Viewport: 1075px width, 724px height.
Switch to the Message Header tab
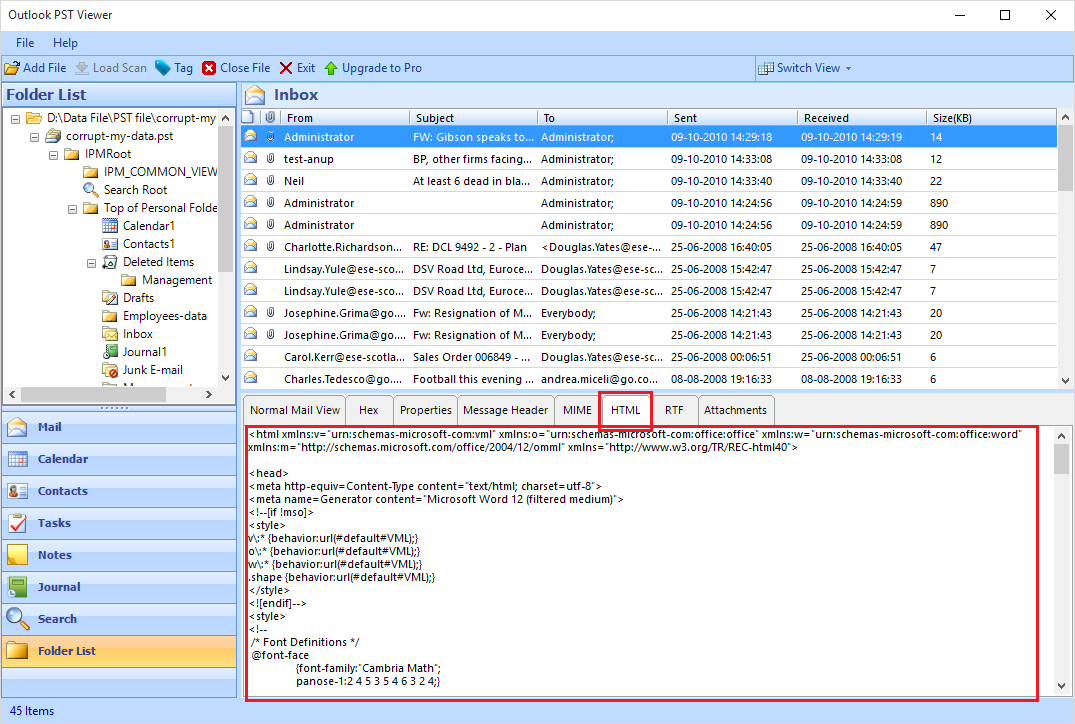point(505,410)
